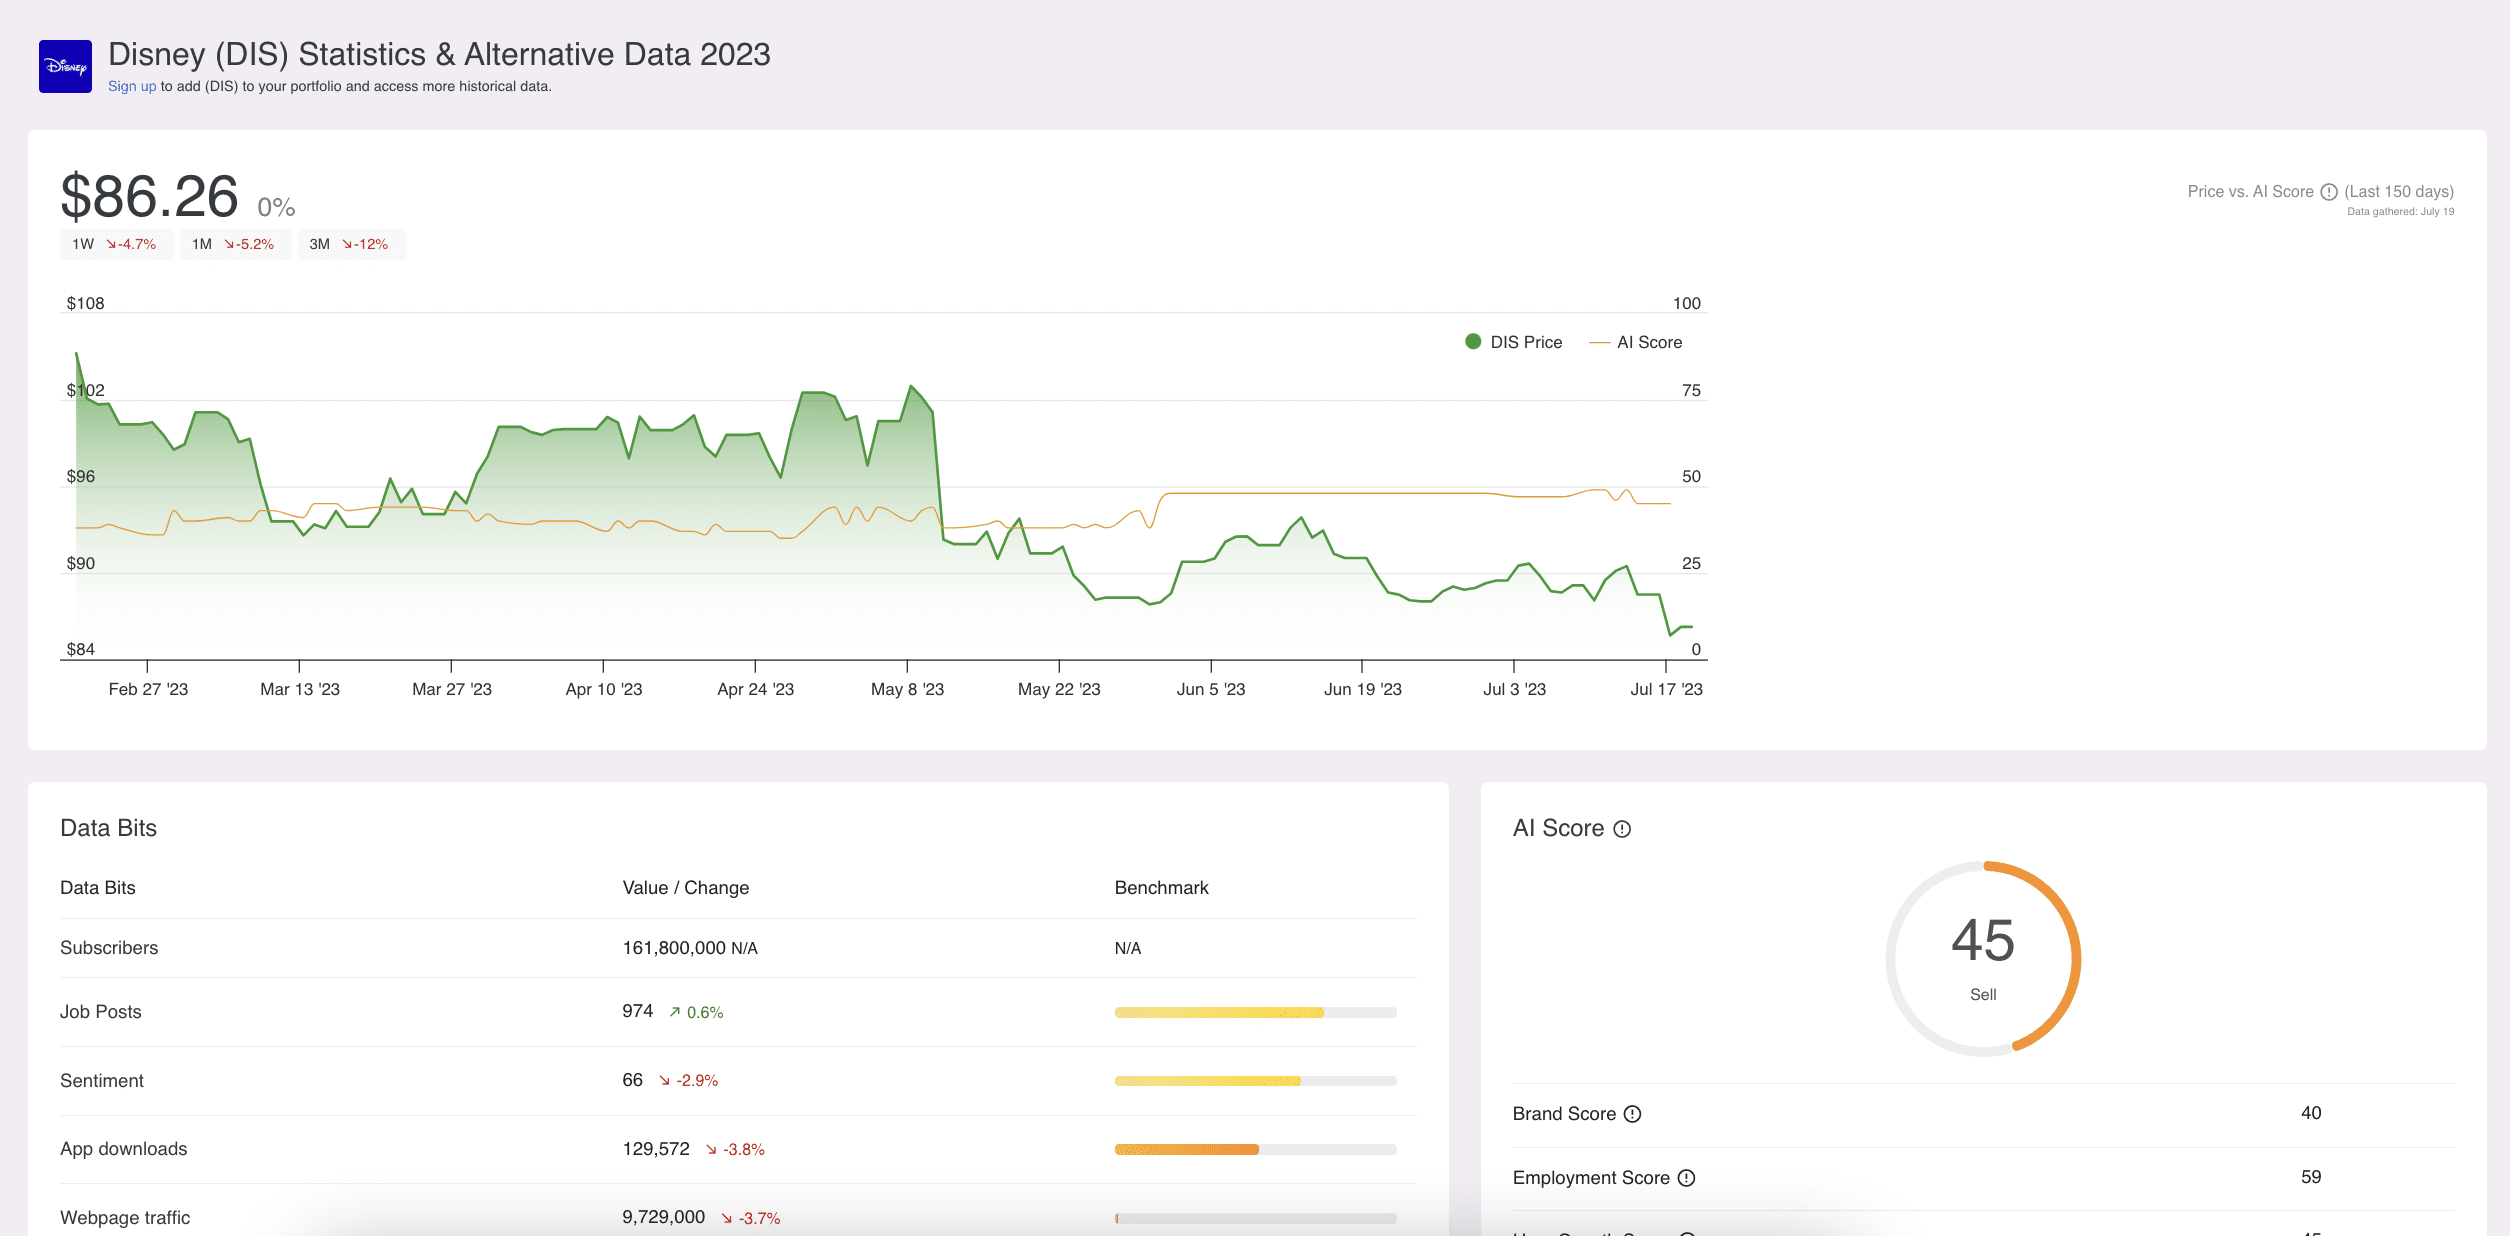This screenshot has width=2510, height=1236.
Task: Click the 129,572 app downloads value
Action: [x=656, y=1149]
